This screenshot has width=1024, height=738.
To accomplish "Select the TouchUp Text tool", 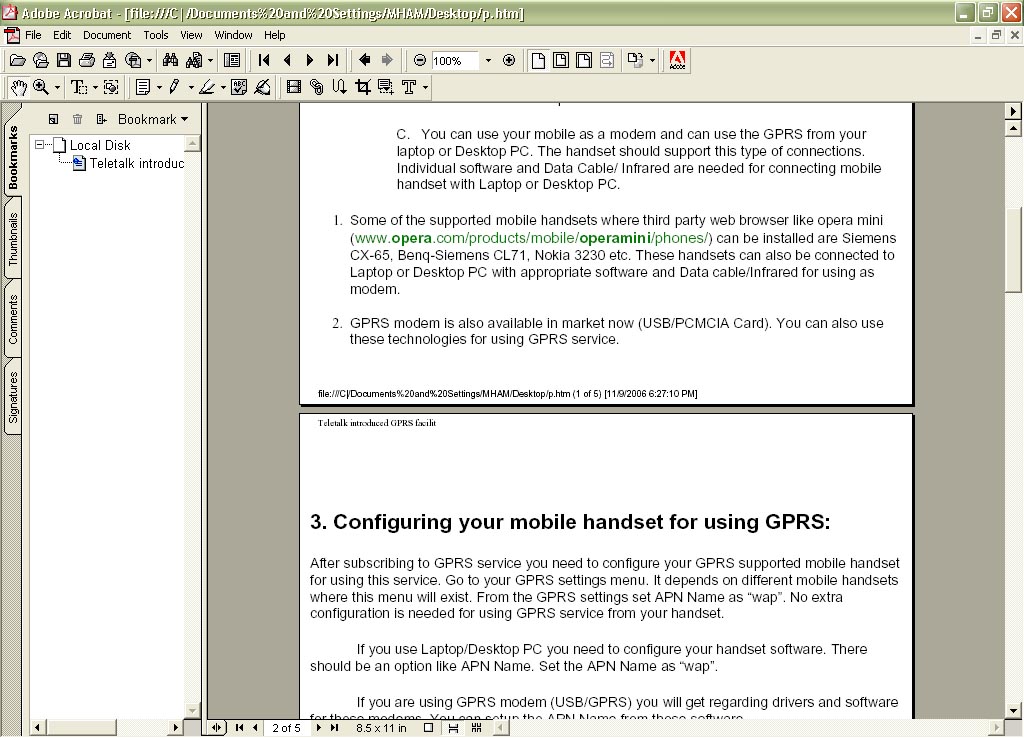I will pos(409,87).
